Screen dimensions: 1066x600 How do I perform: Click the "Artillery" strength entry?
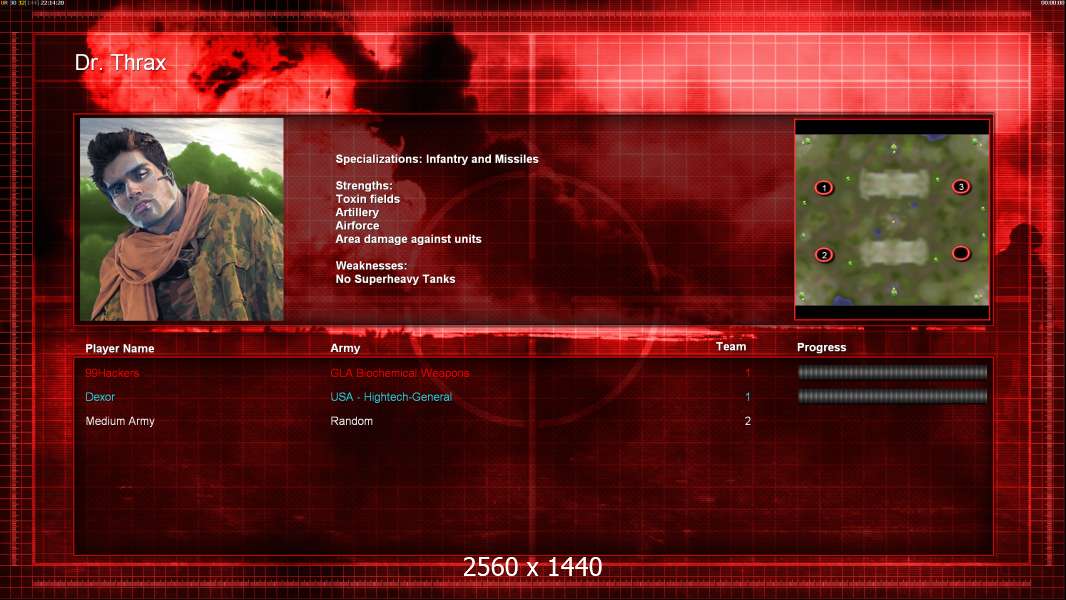[x=357, y=212]
